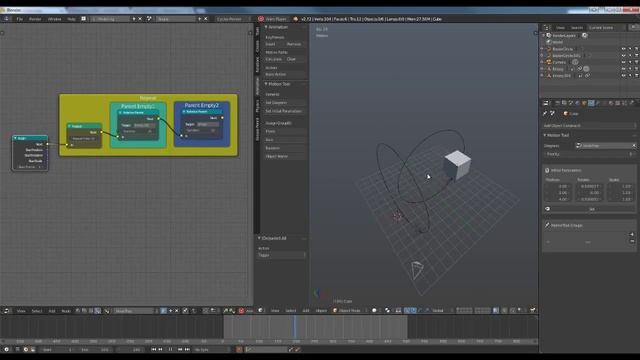
Task: Collapse the Animation panel in tool shelf
Action: [266, 27]
